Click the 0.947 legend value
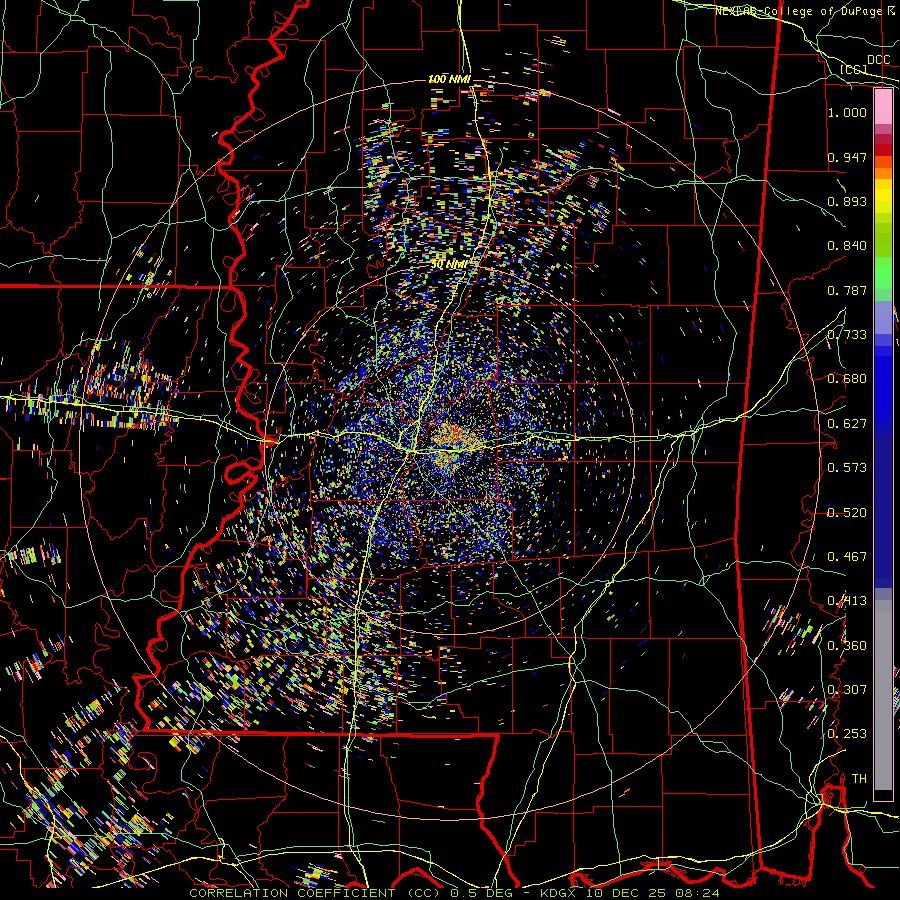900x900 pixels. pyautogui.click(x=847, y=157)
